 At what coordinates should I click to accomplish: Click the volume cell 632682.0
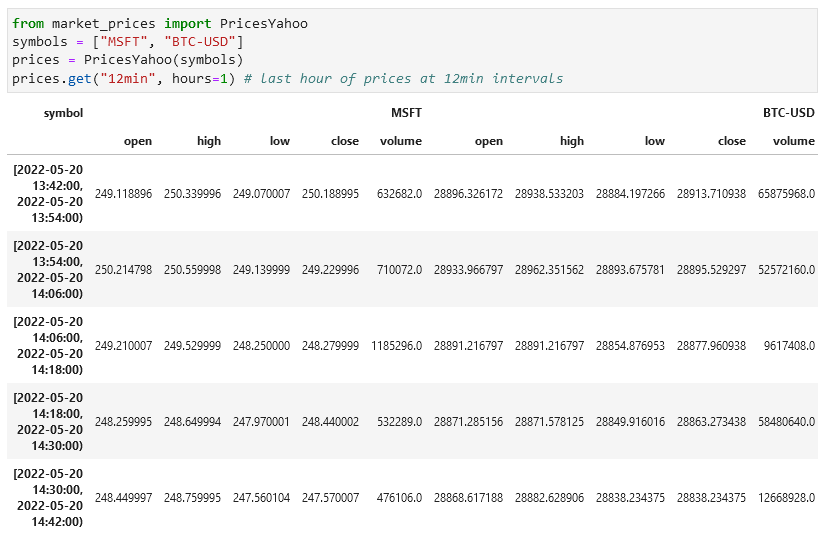click(x=399, y=194)
